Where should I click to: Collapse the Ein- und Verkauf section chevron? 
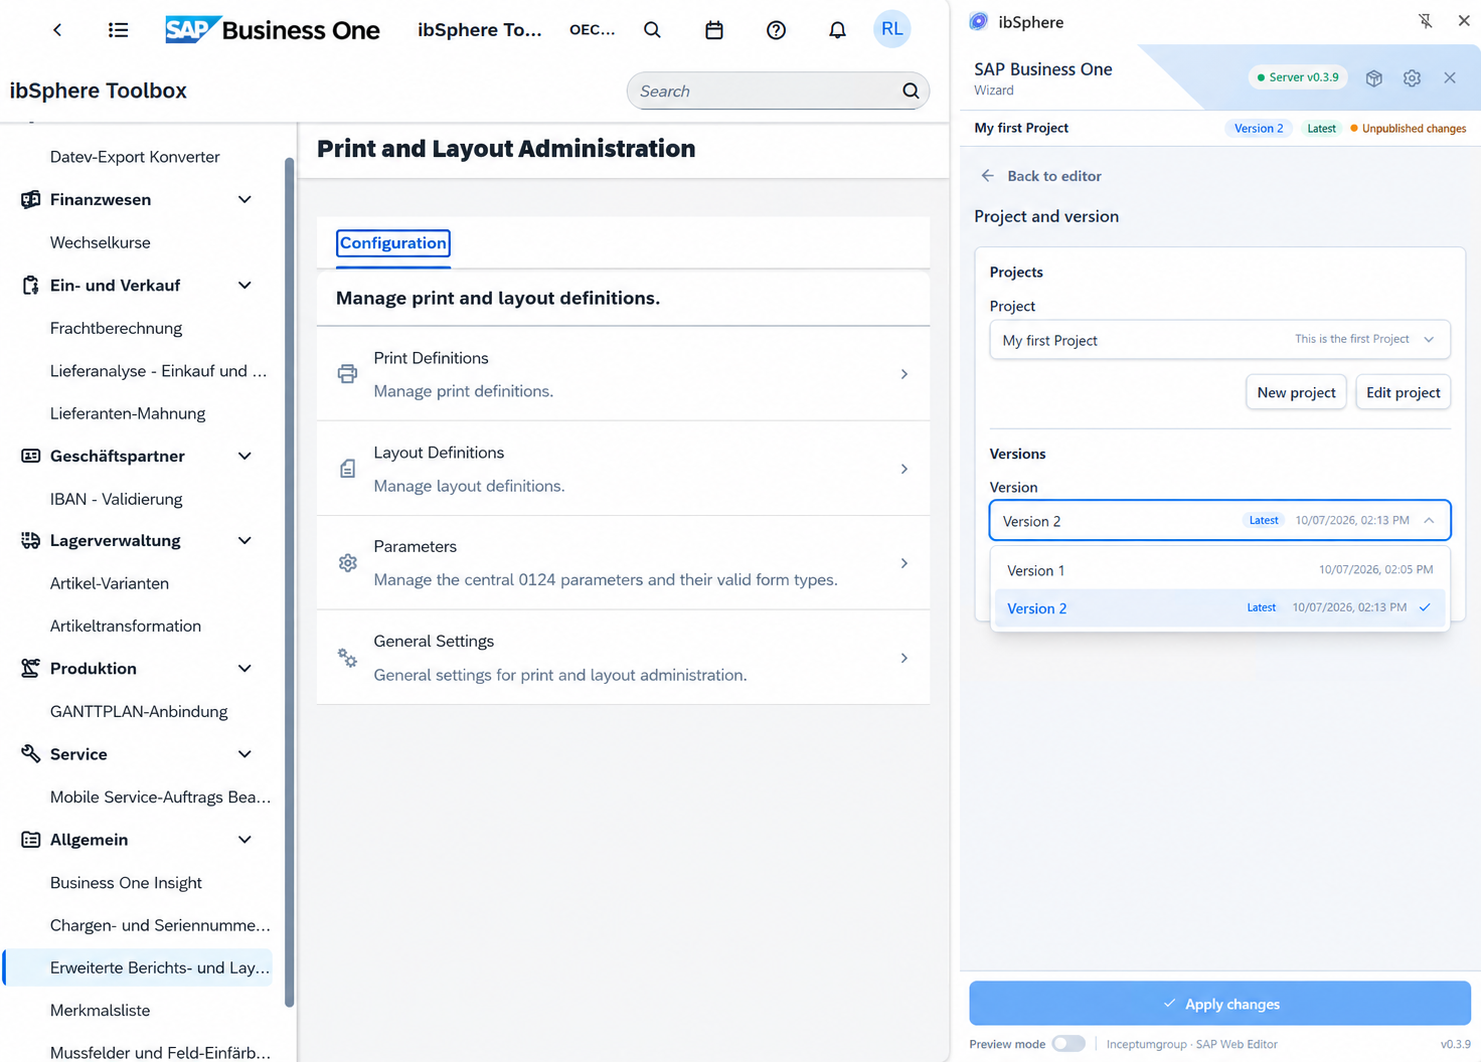click(x=245, y=285)
